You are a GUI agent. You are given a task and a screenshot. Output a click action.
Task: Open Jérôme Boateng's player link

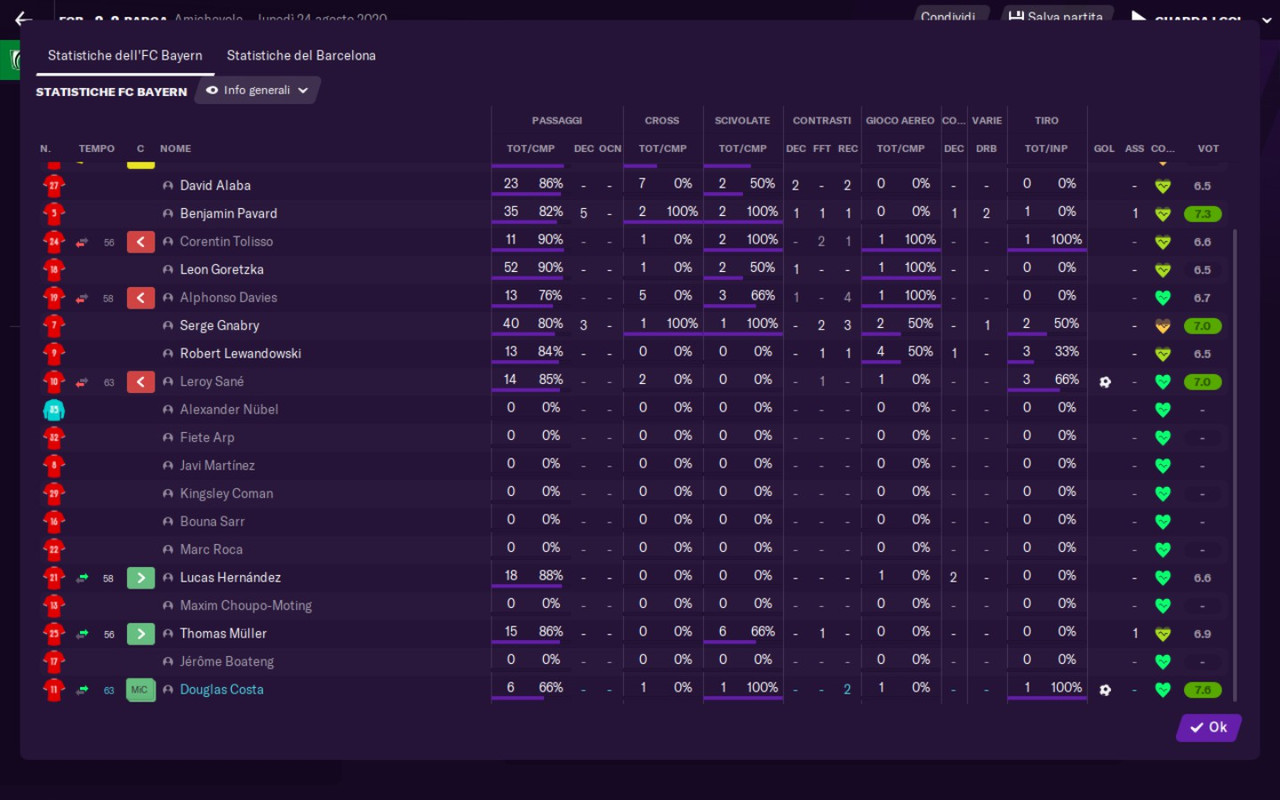pyautogui.click(x=227, y=661)
